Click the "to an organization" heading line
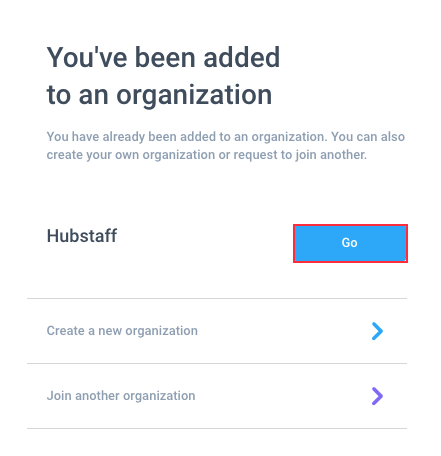 pos(159,96)
